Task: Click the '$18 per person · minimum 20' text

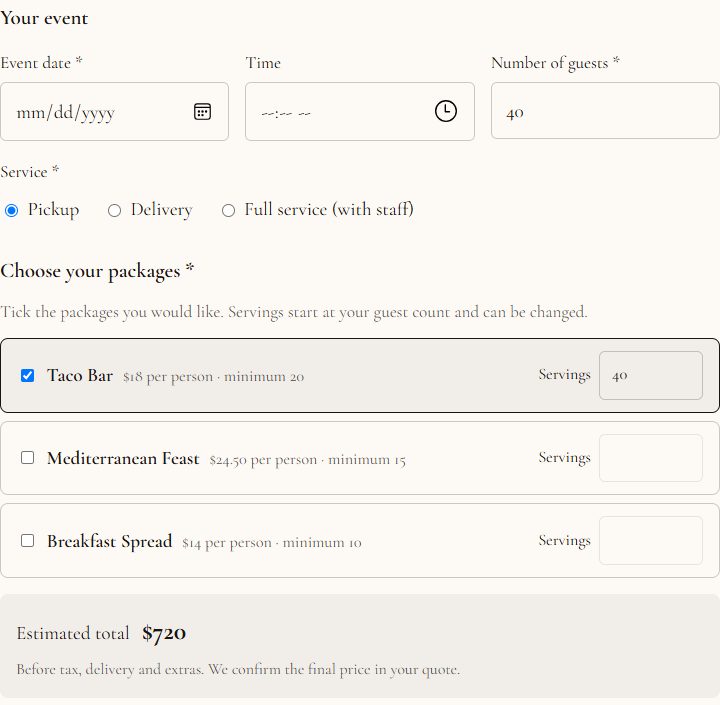Action: (214, 377)
